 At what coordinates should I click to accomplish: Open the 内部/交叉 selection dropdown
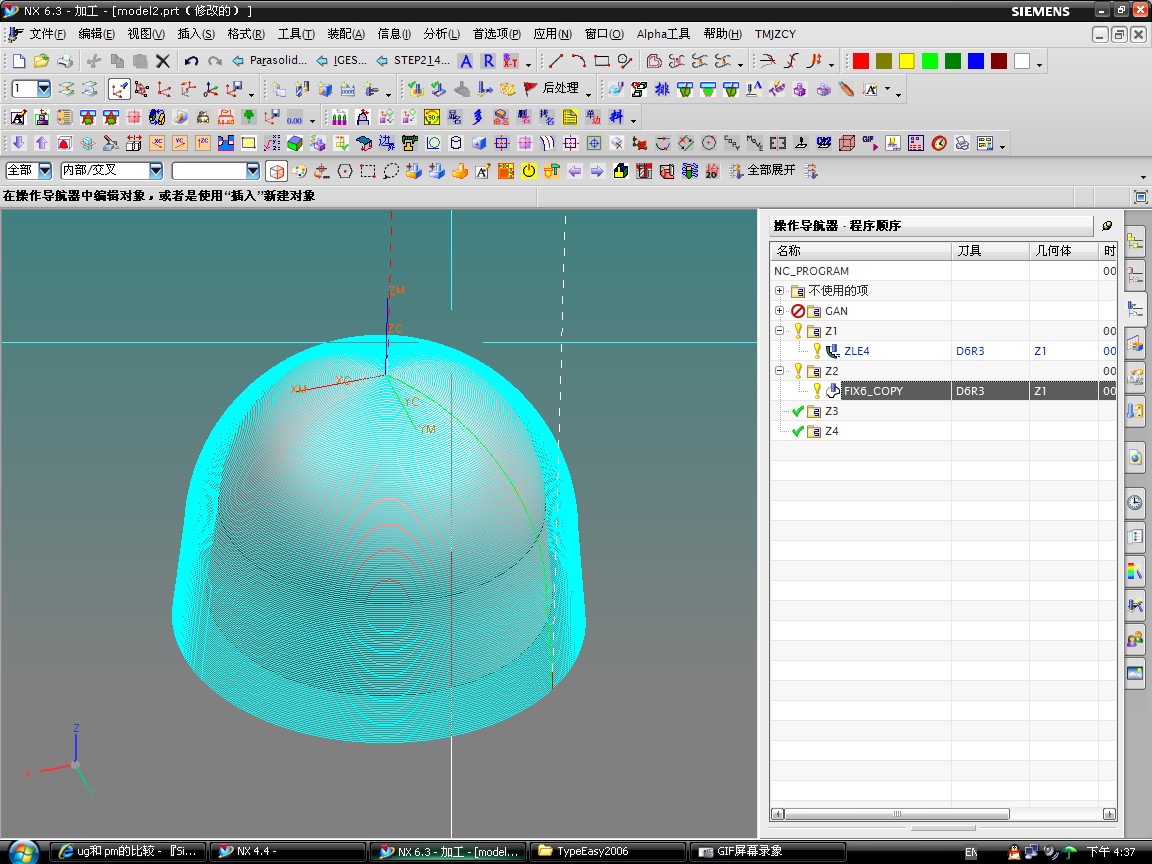point(155,171)
